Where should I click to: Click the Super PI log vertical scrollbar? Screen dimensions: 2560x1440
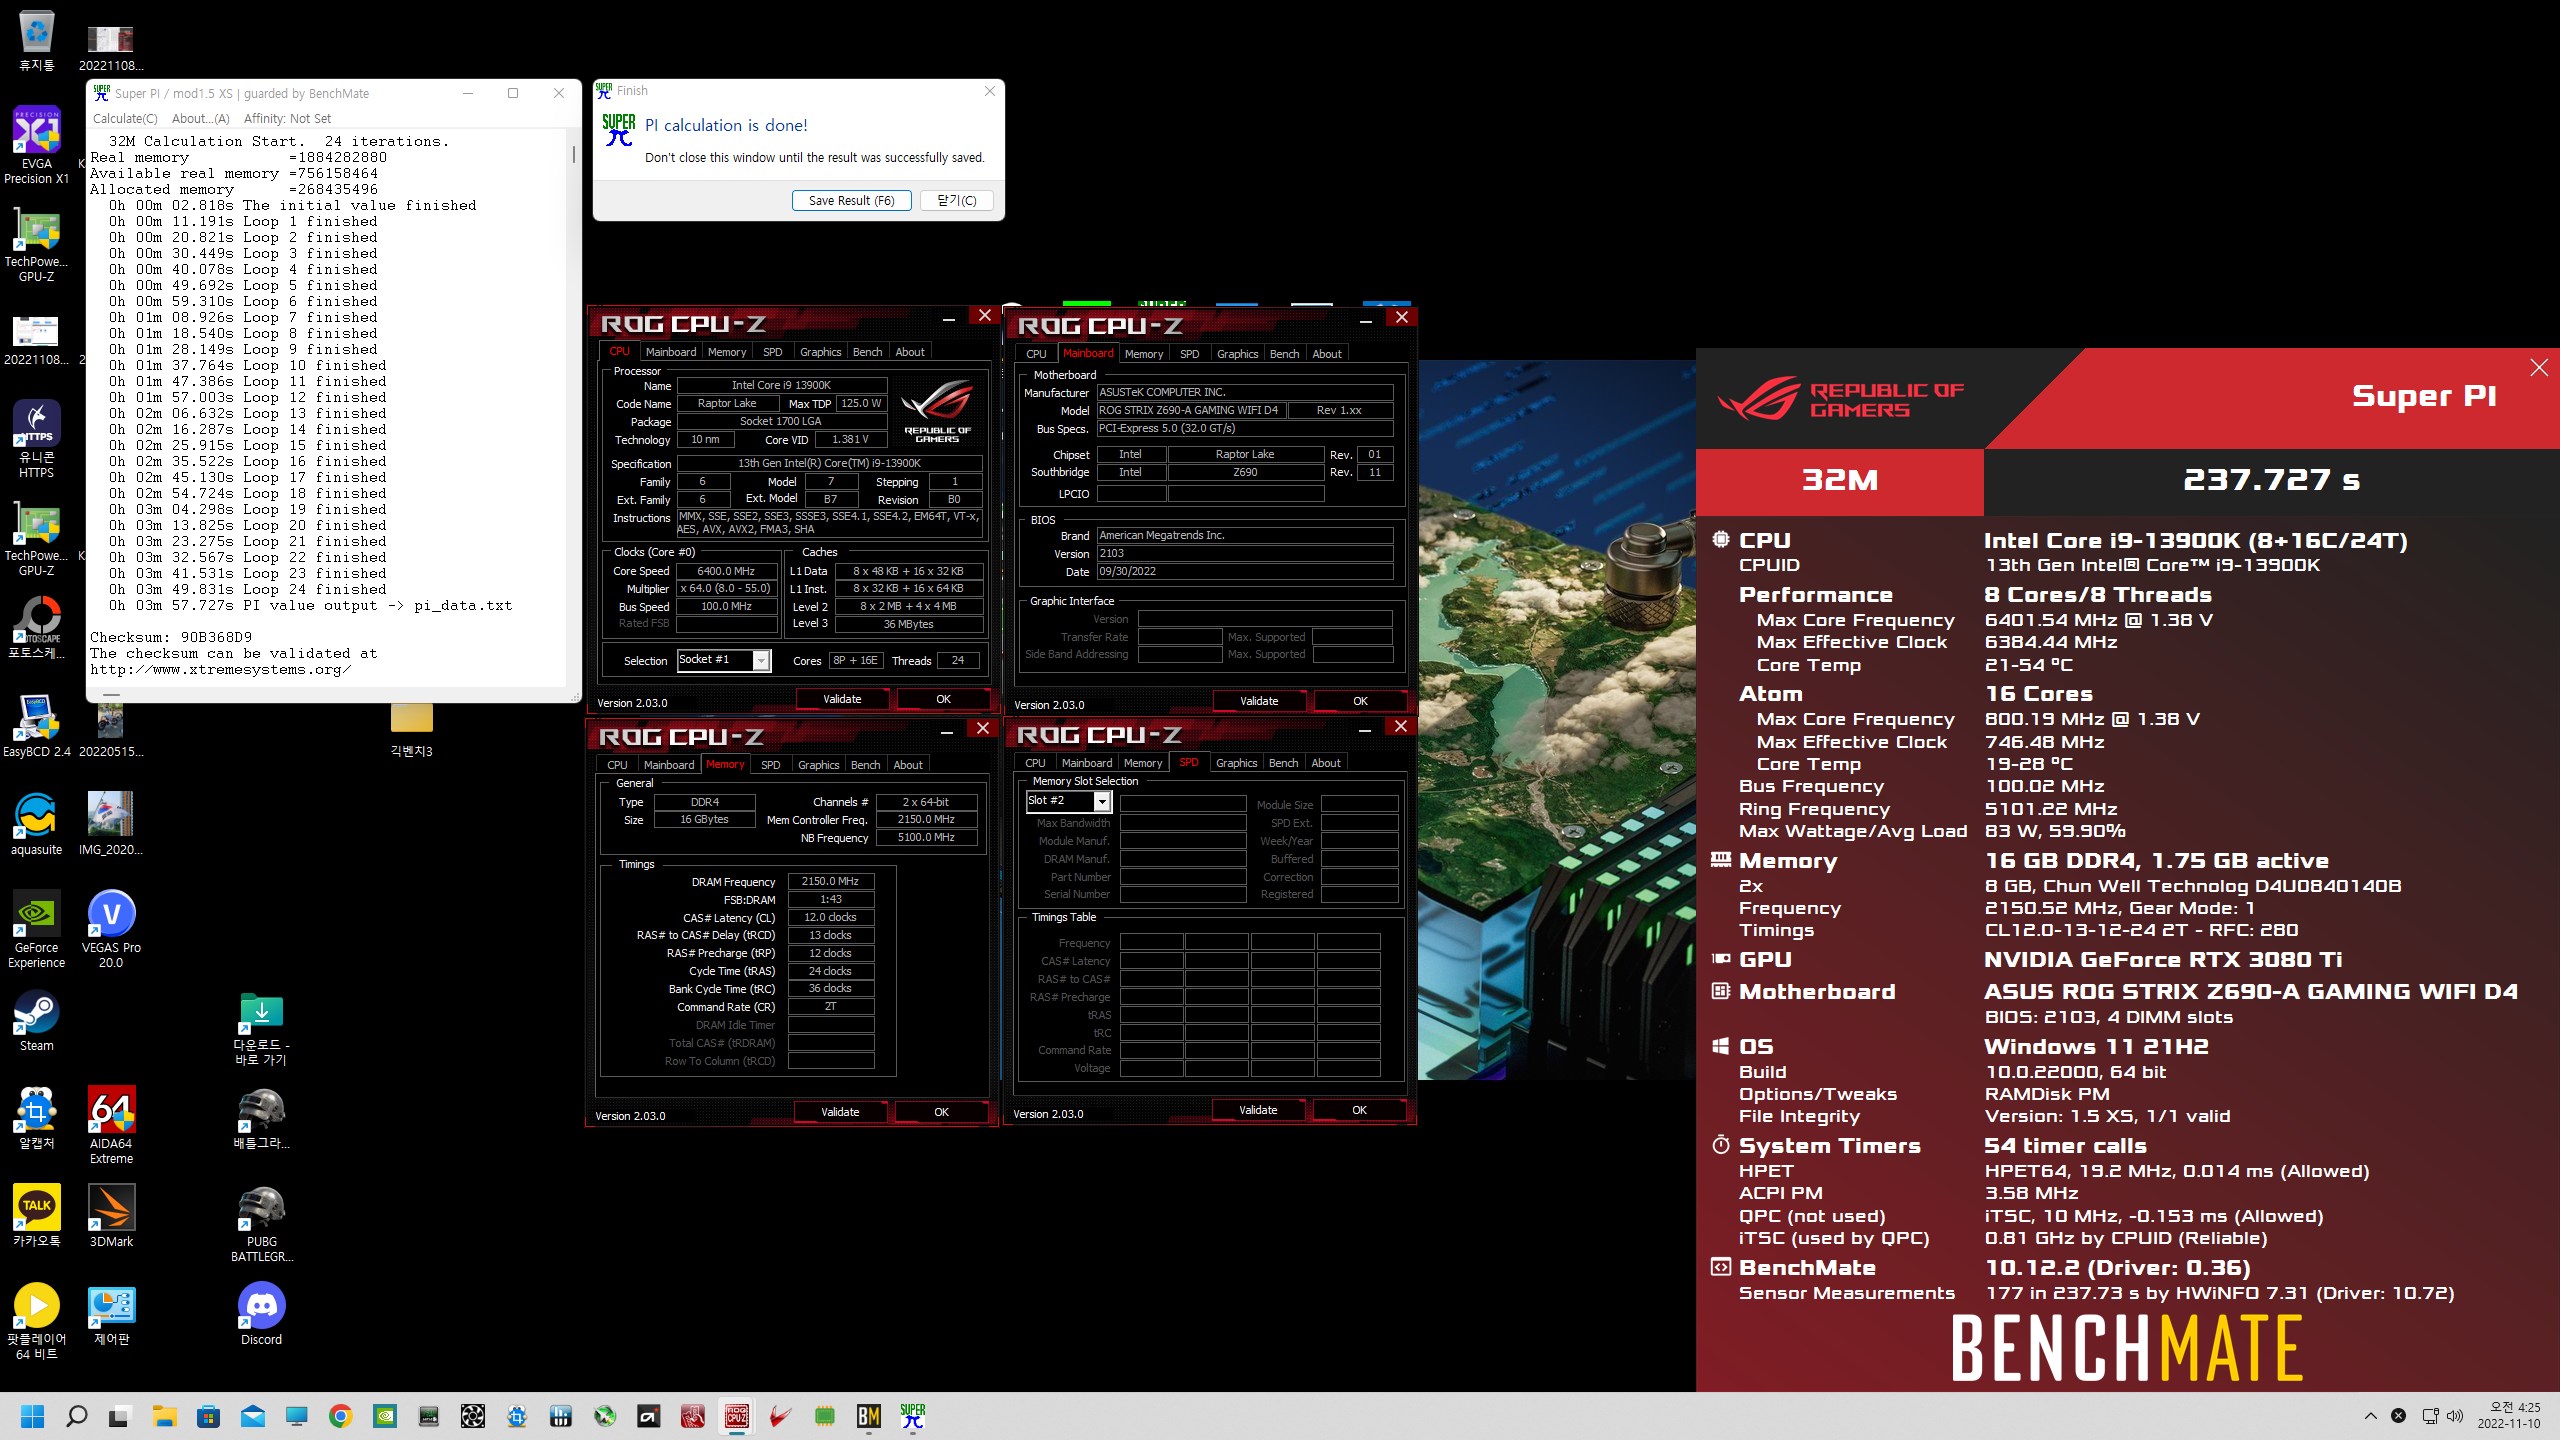coord(574,154)
